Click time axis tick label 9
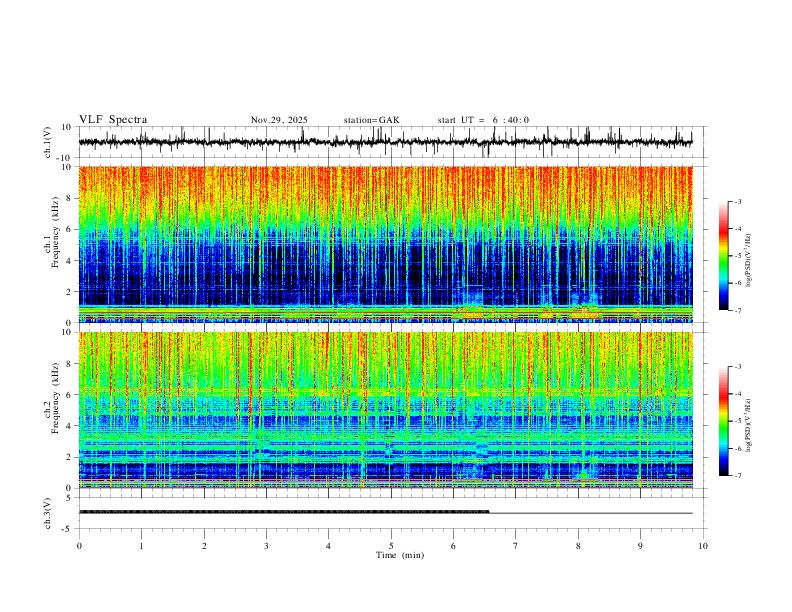The height and width of the screenshot is (612, 792). pos(640,546)
